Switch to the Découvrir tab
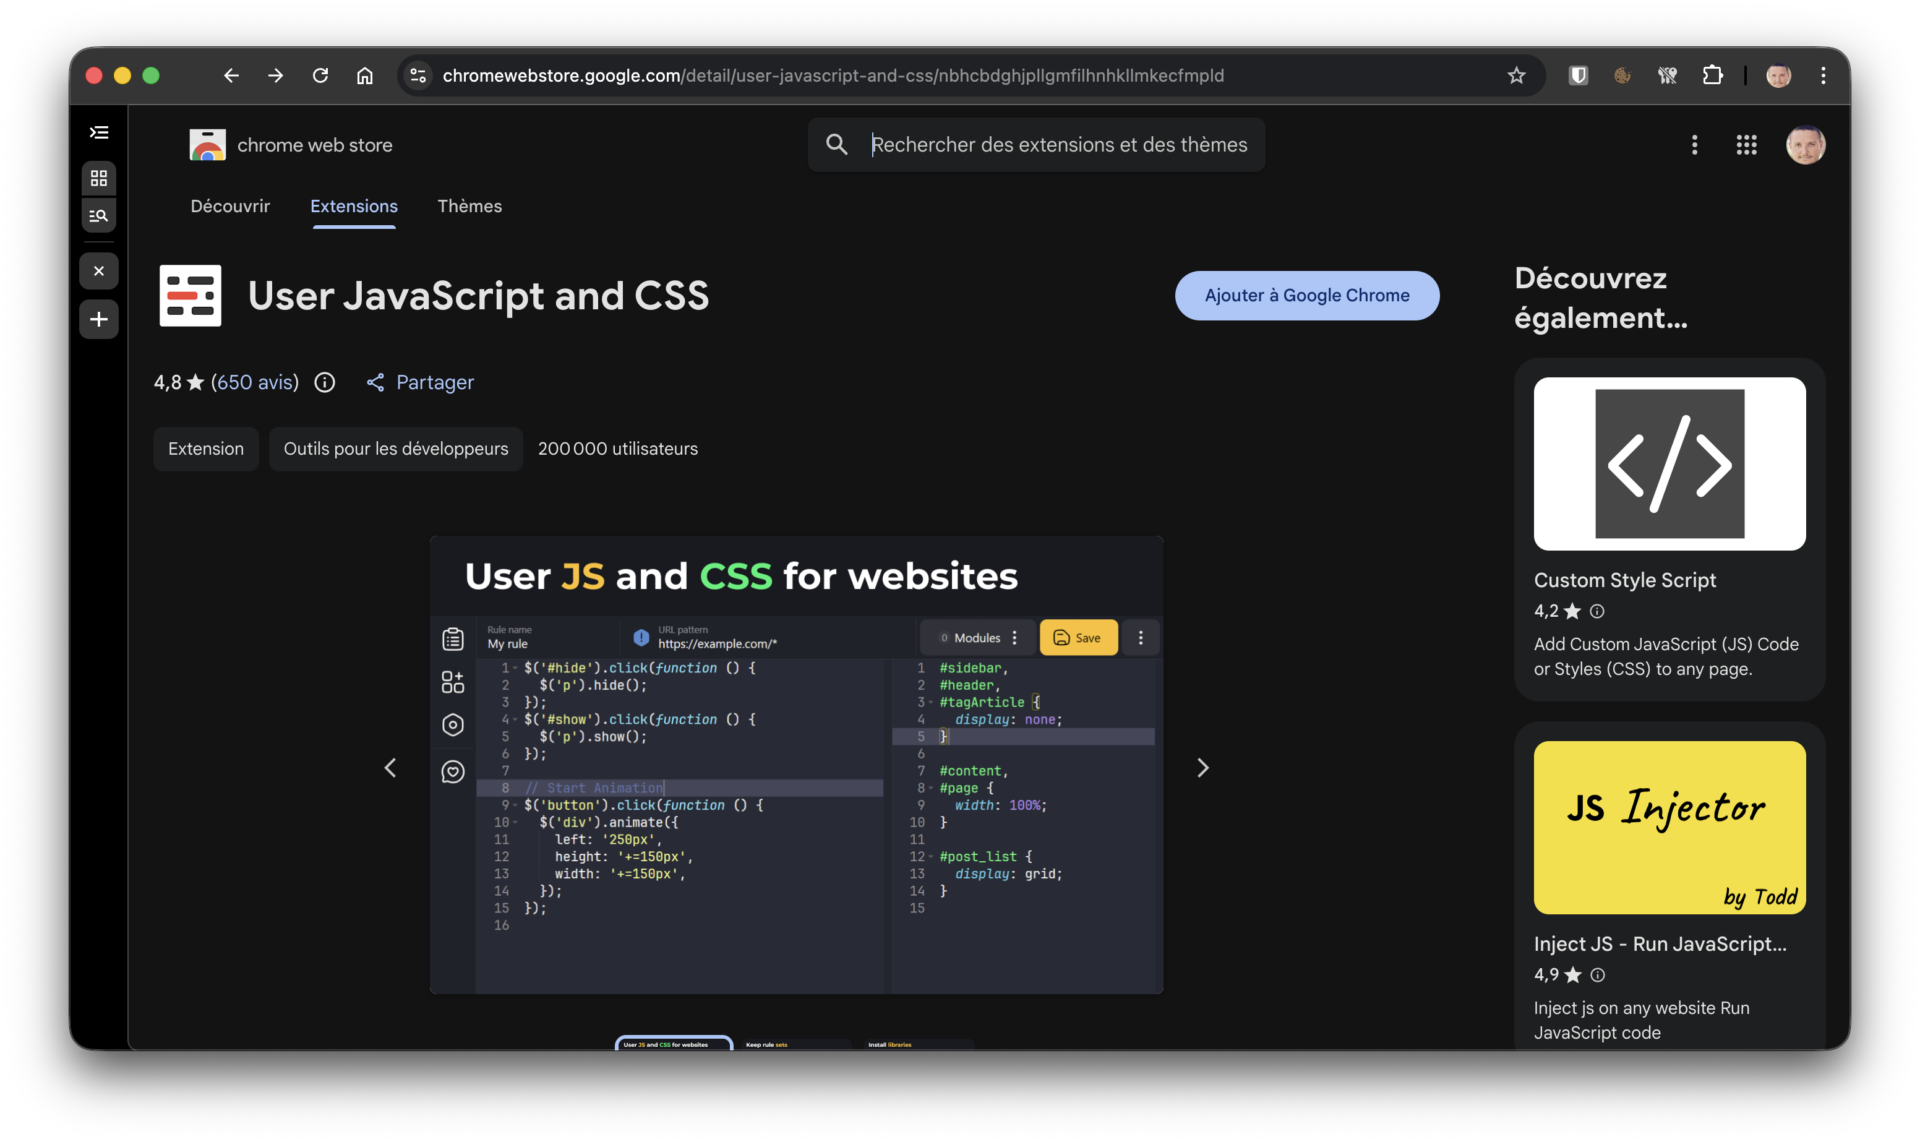 (x=230, y=206)
